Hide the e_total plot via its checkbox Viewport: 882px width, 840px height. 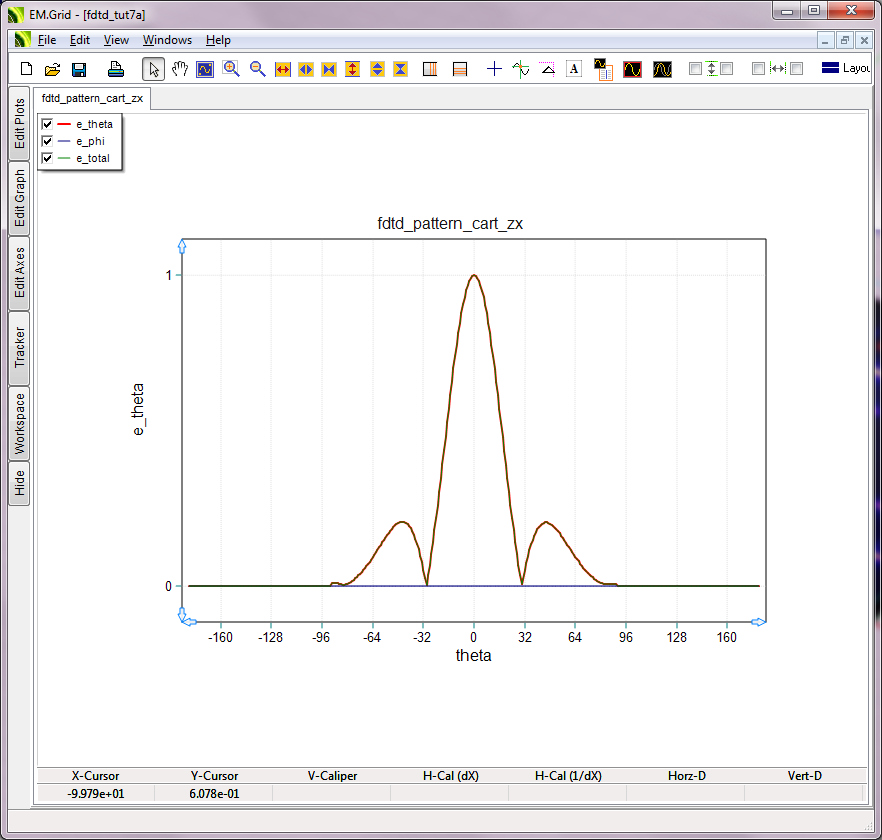[47, 158]
